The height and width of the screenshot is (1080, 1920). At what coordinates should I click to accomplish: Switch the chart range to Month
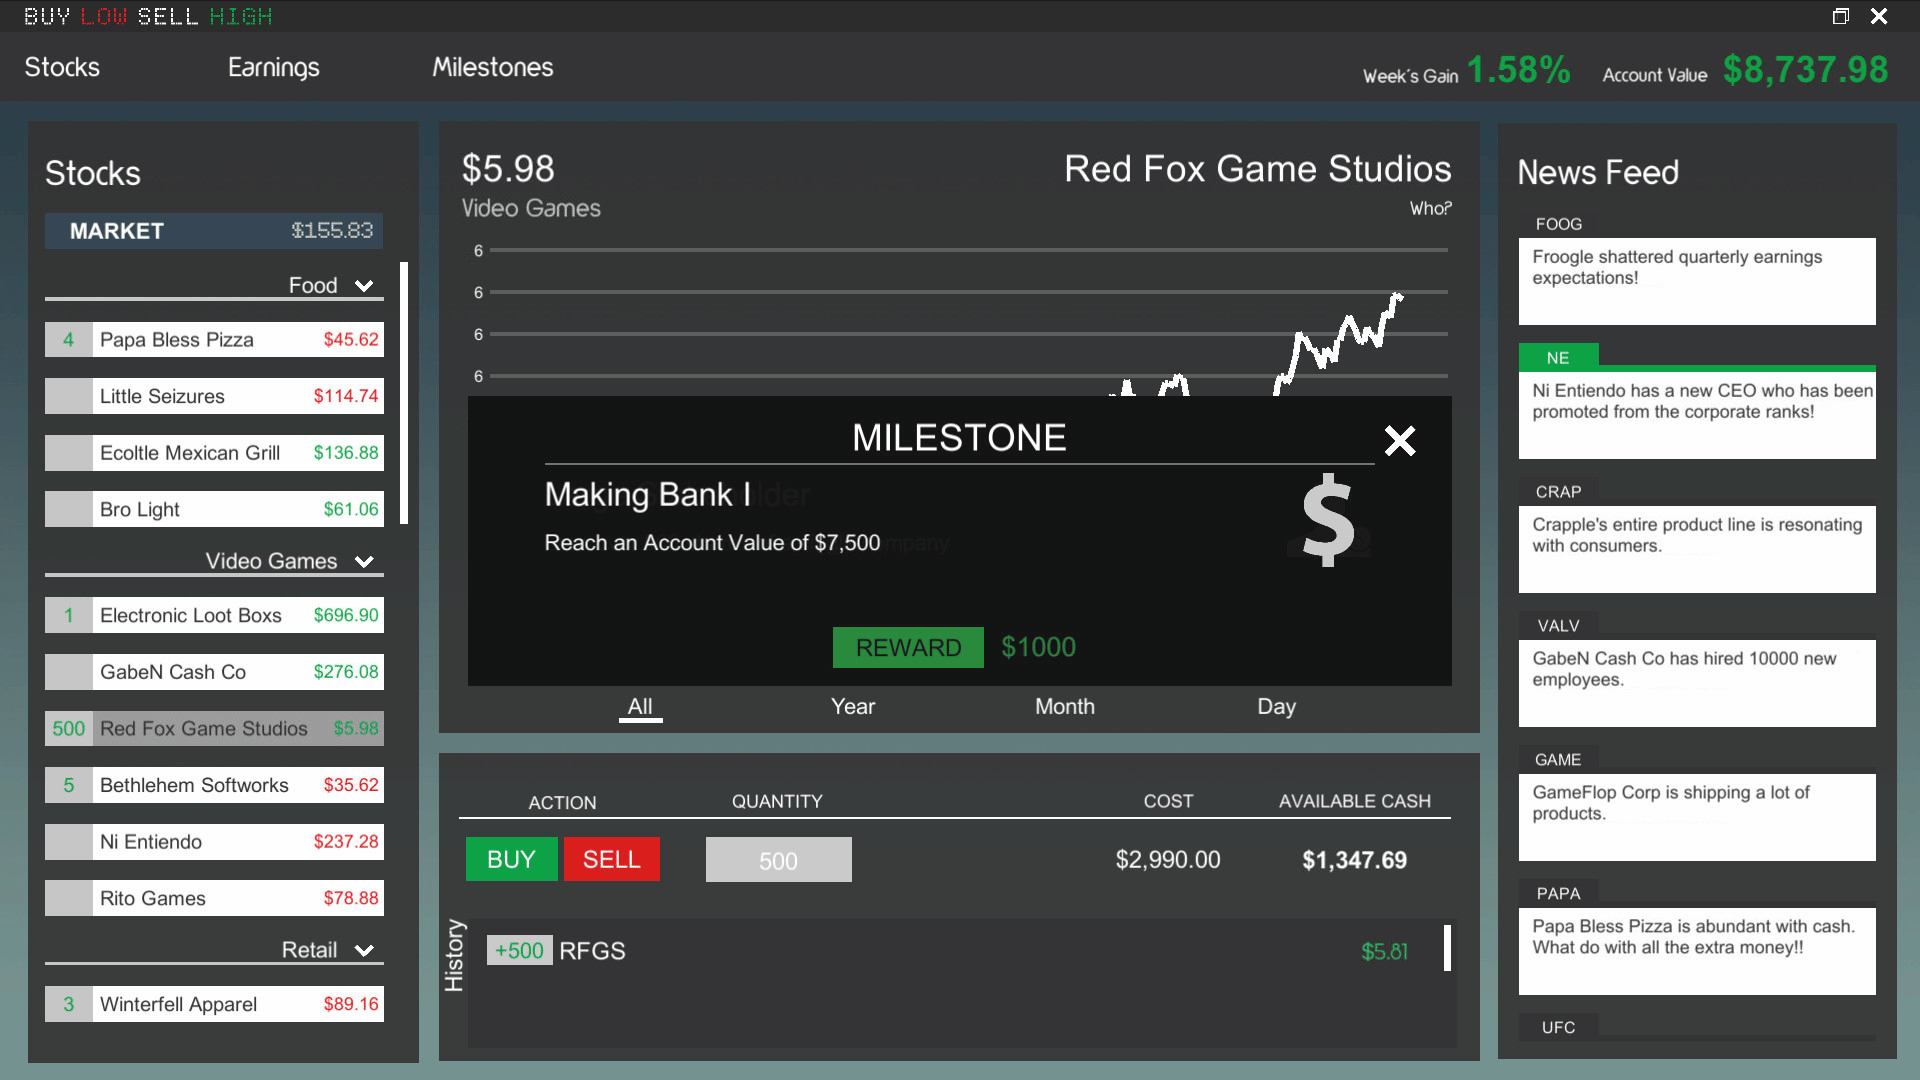point(1064,707)
